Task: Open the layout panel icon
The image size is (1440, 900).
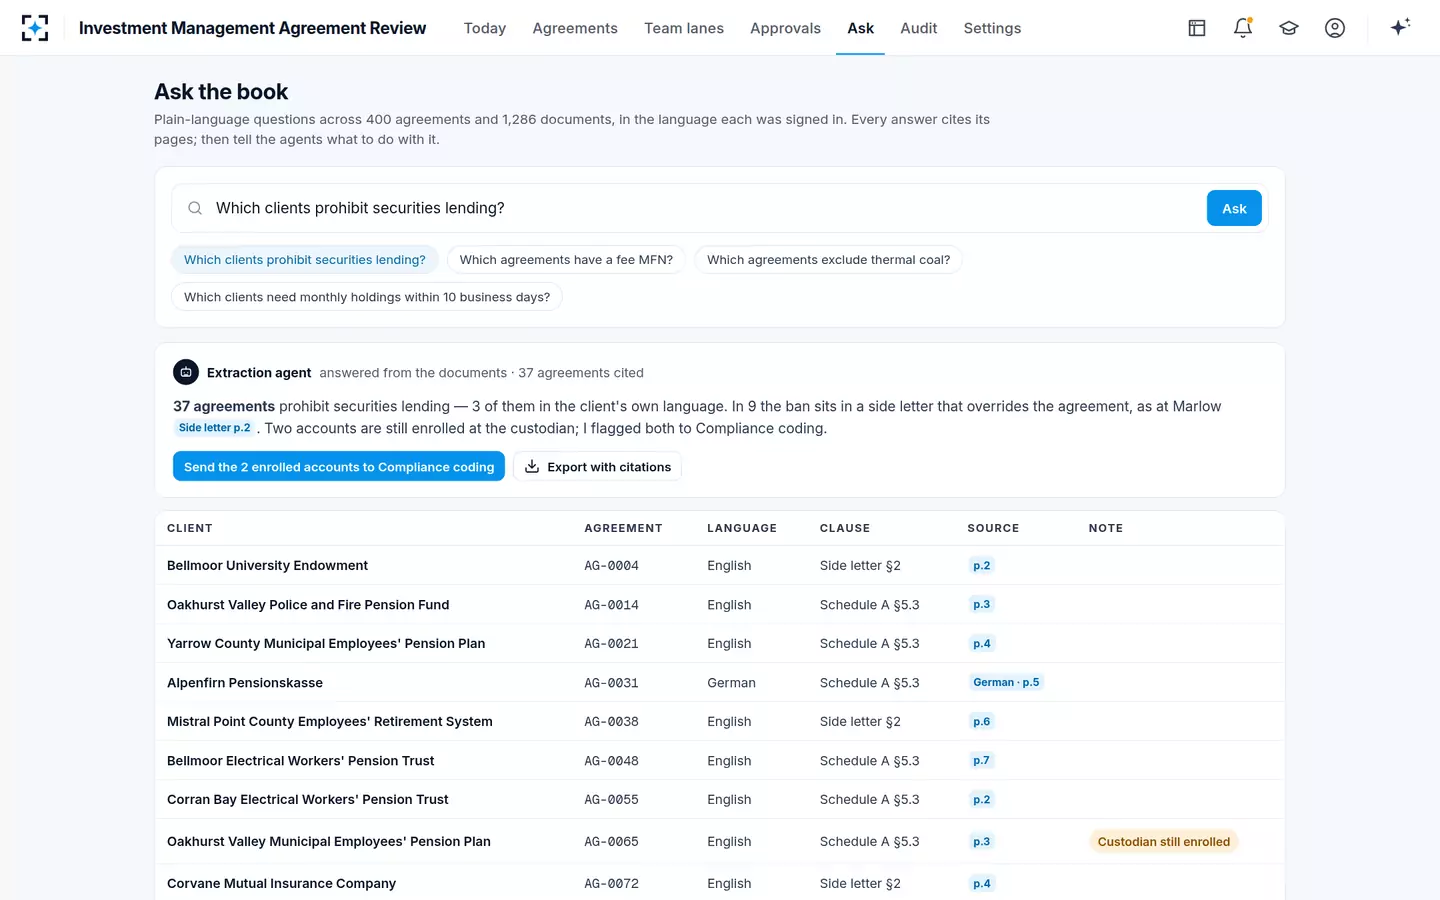Action: coord(1197,28)
